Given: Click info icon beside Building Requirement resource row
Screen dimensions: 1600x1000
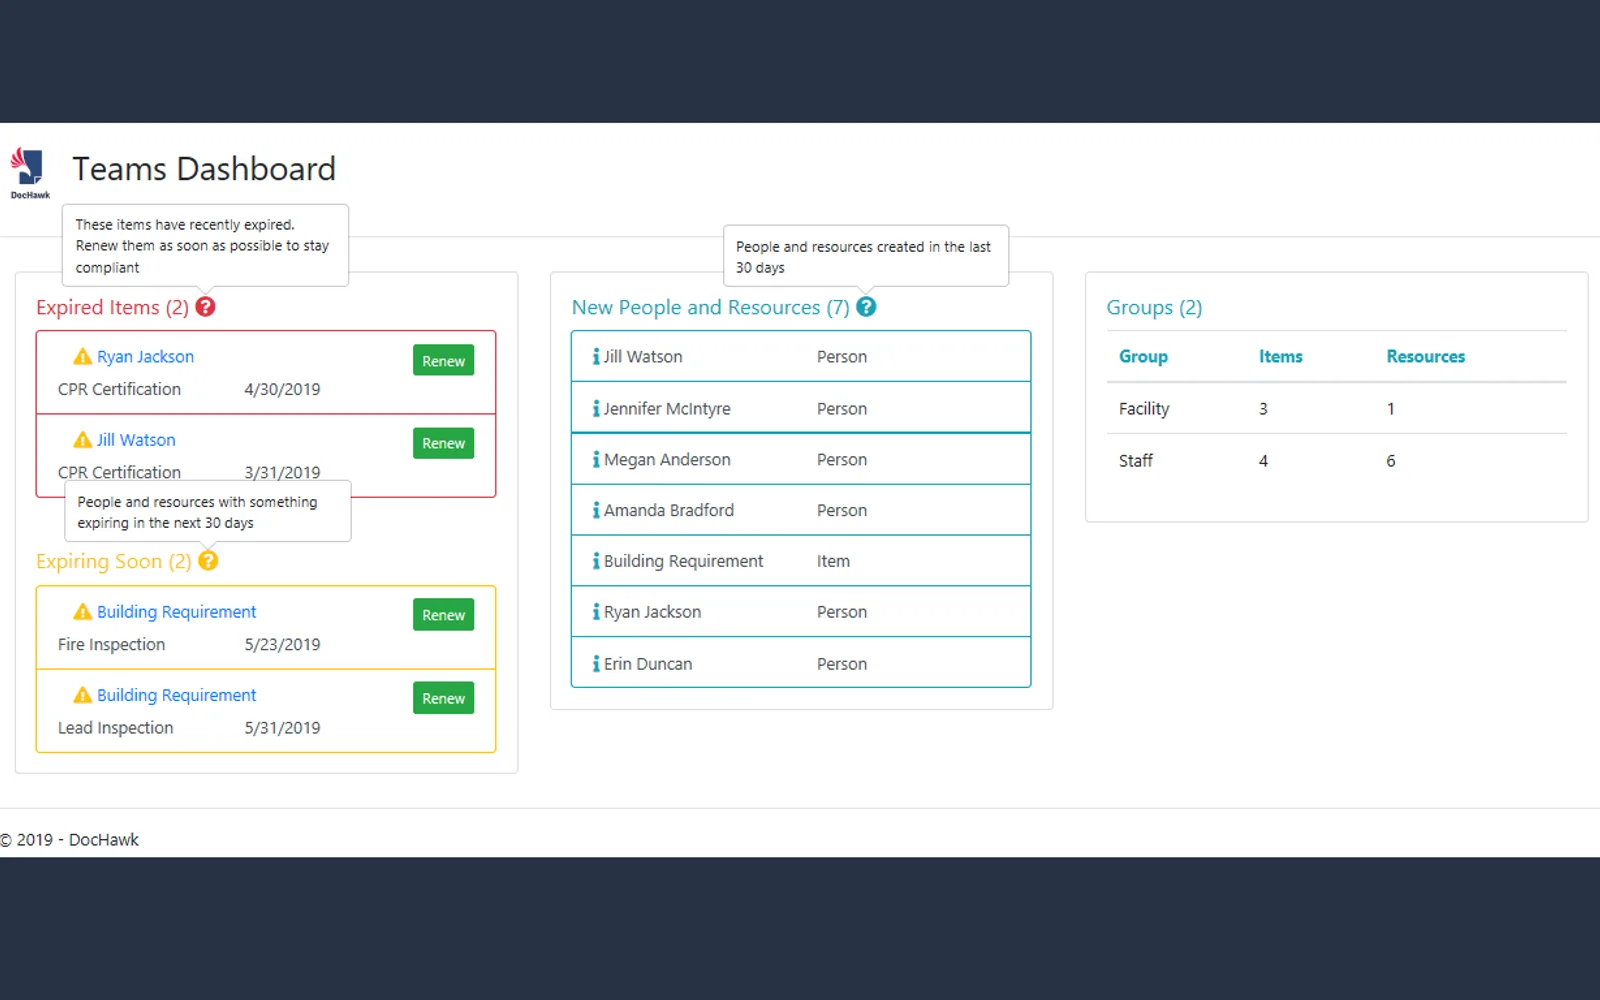Looking at the screenshot, I should [x=596, y=561].
